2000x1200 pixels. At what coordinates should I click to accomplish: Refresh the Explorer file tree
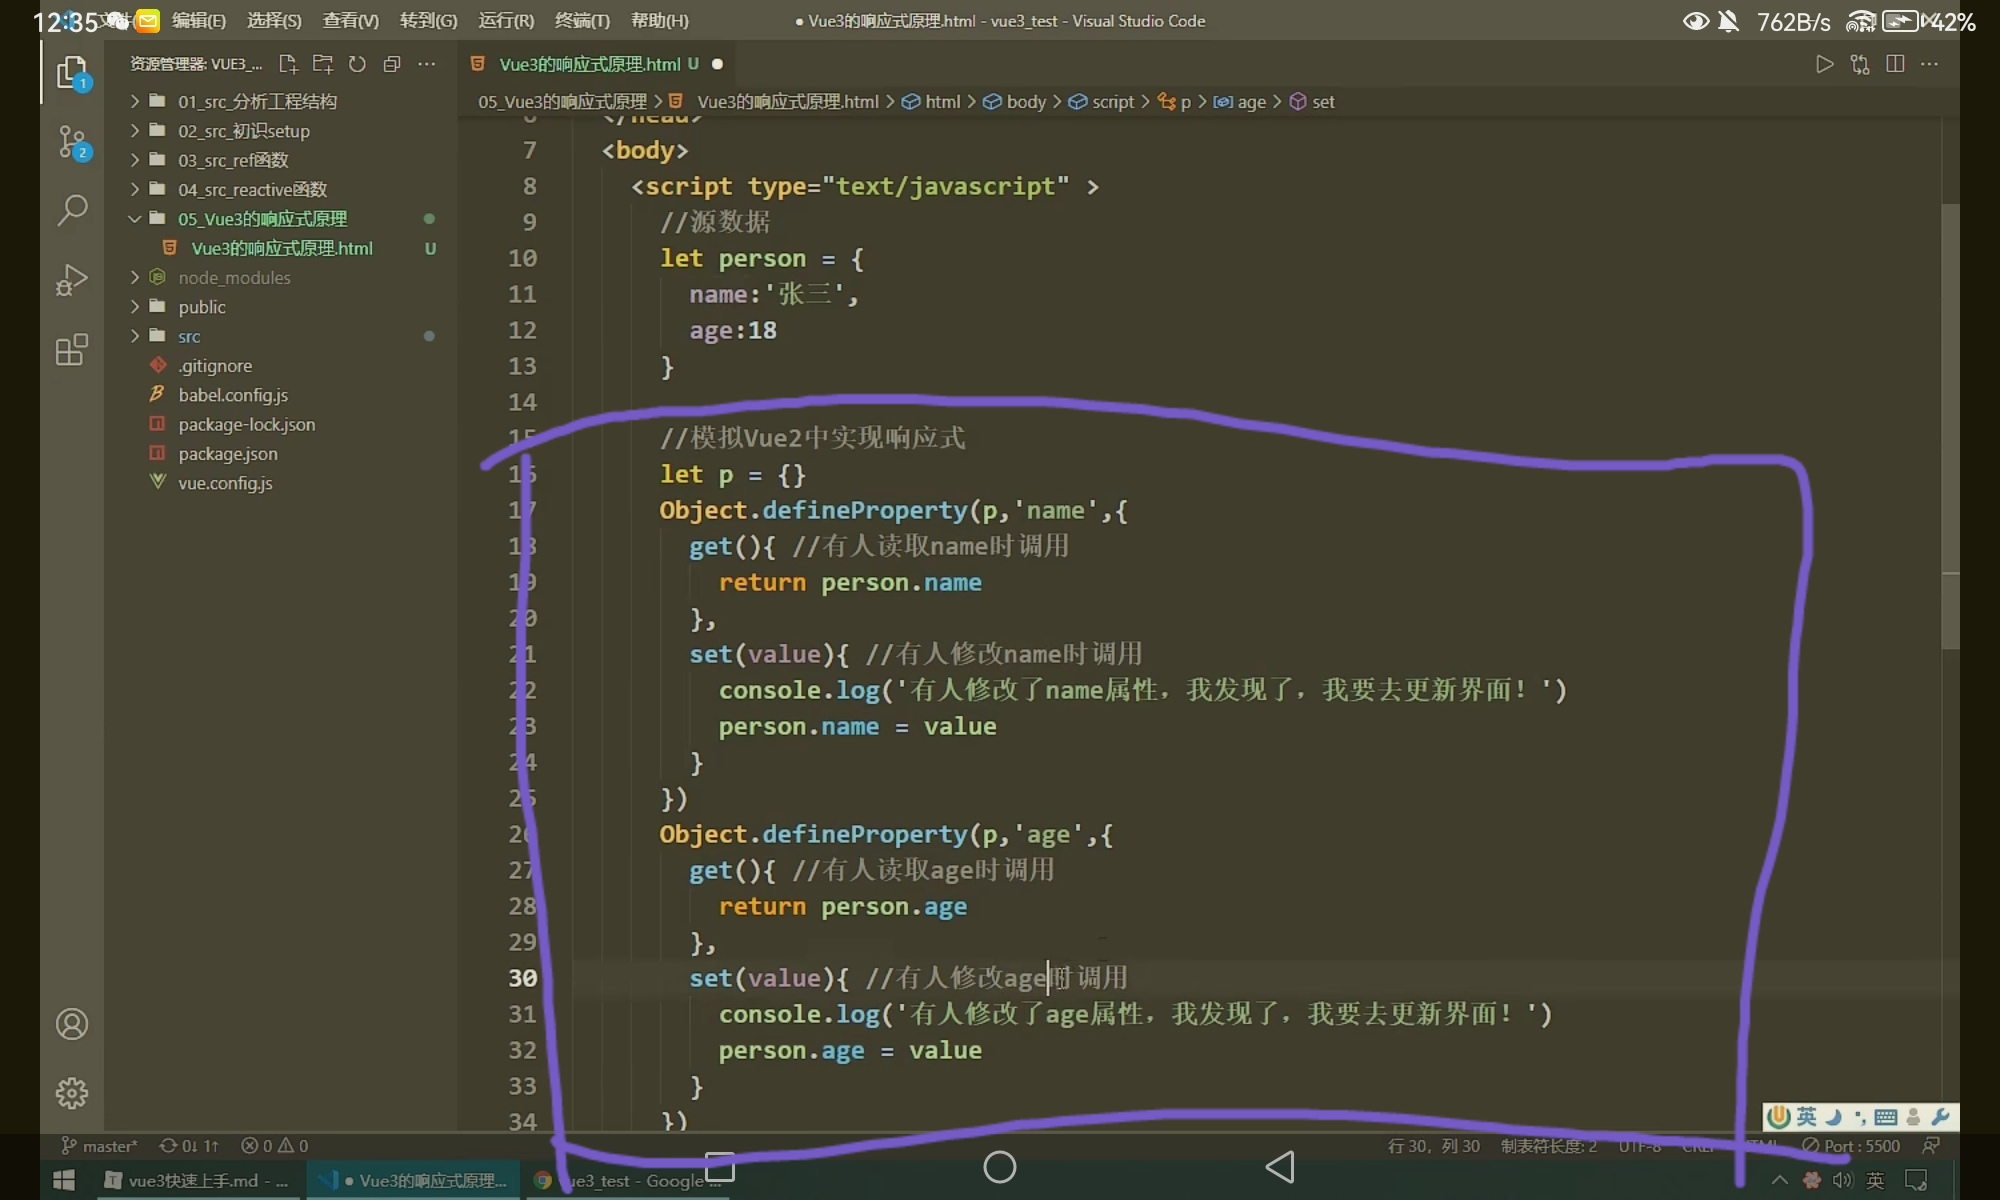coord(357,64)
